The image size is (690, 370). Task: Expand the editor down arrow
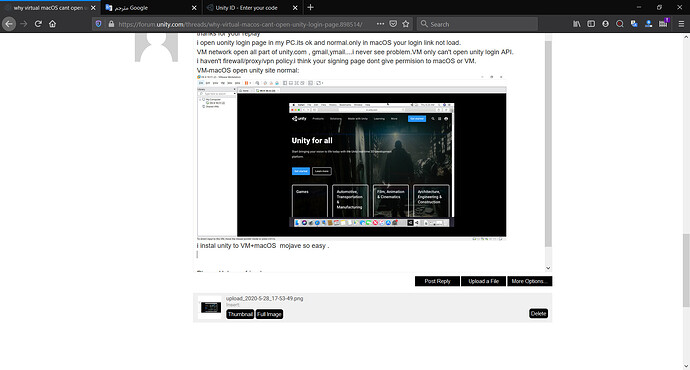click(x=548, y=268)
